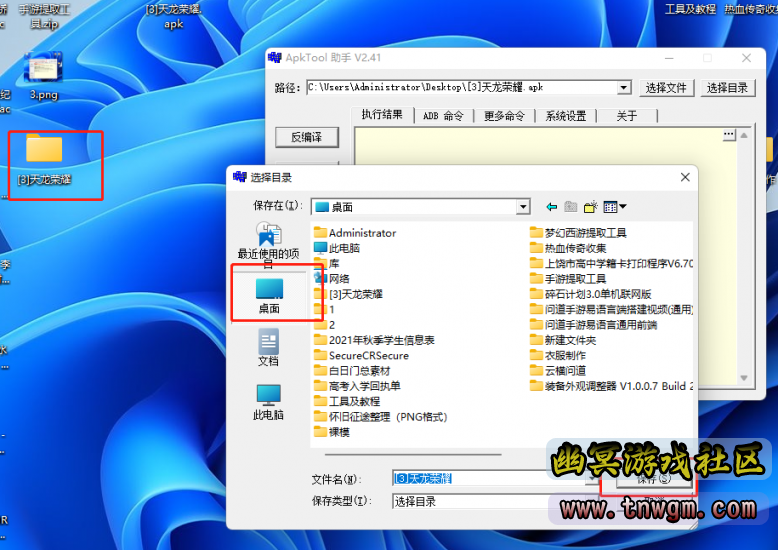
Task: Select the 3.png file on the desktop
Action: click(x=44, y=75)
